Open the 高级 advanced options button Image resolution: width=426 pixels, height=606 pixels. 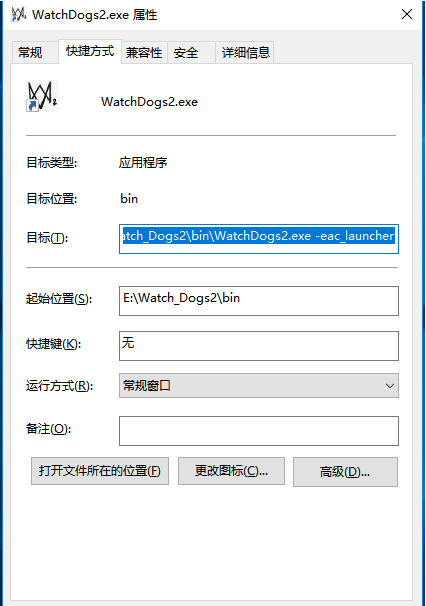click(x=345, y=472)
